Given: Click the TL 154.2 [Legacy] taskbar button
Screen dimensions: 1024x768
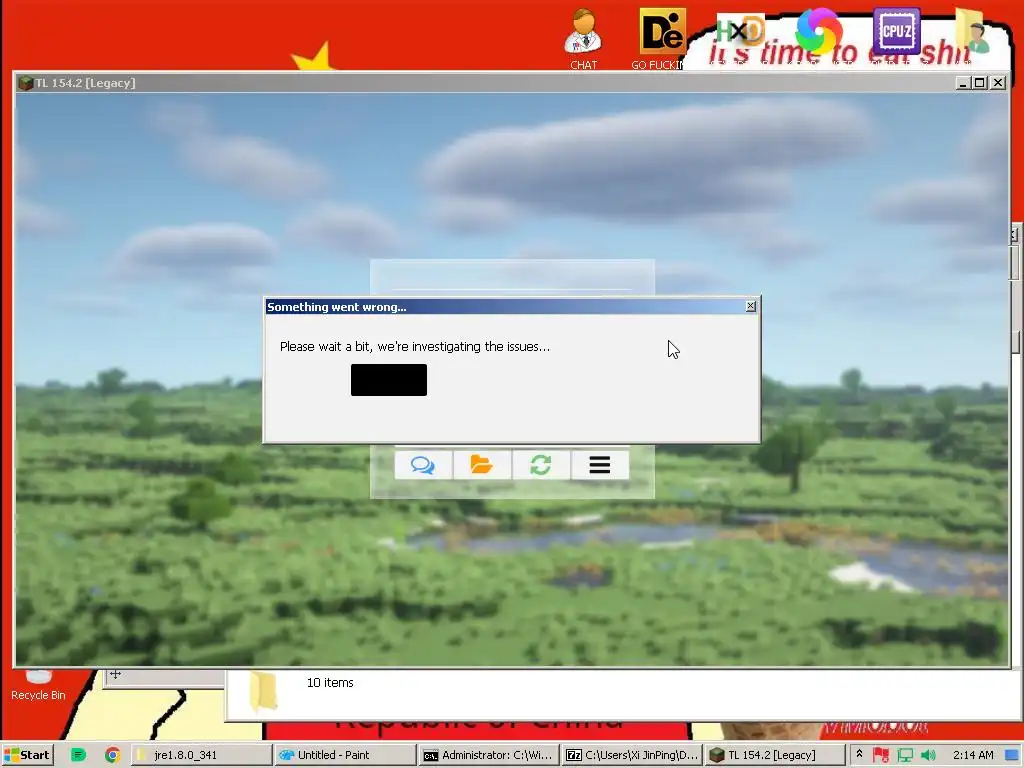Looking at the screenshot, I should (776, 755).
